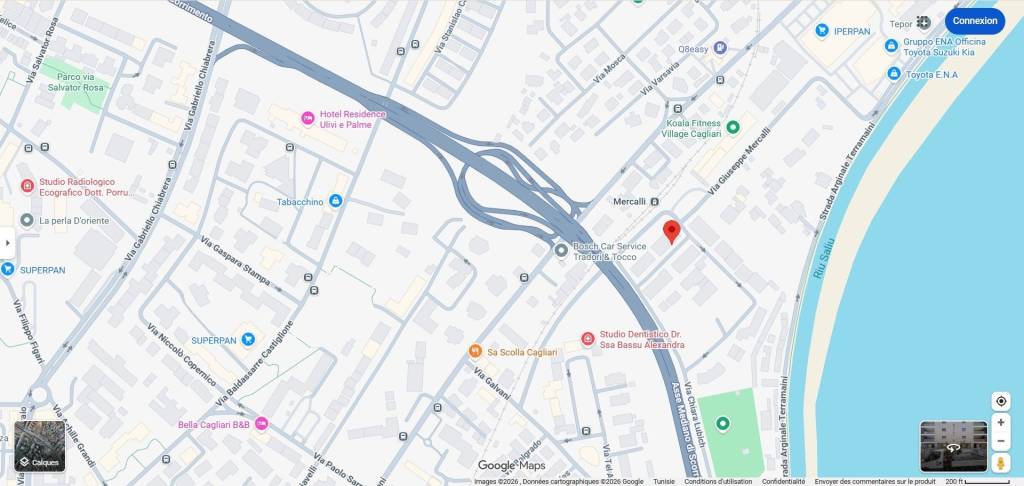Expand the collapsed side panel arrow
Image resolution: width=1024 pixels, height=486 pixels.
pyautogui.click(x=7, y=244)
